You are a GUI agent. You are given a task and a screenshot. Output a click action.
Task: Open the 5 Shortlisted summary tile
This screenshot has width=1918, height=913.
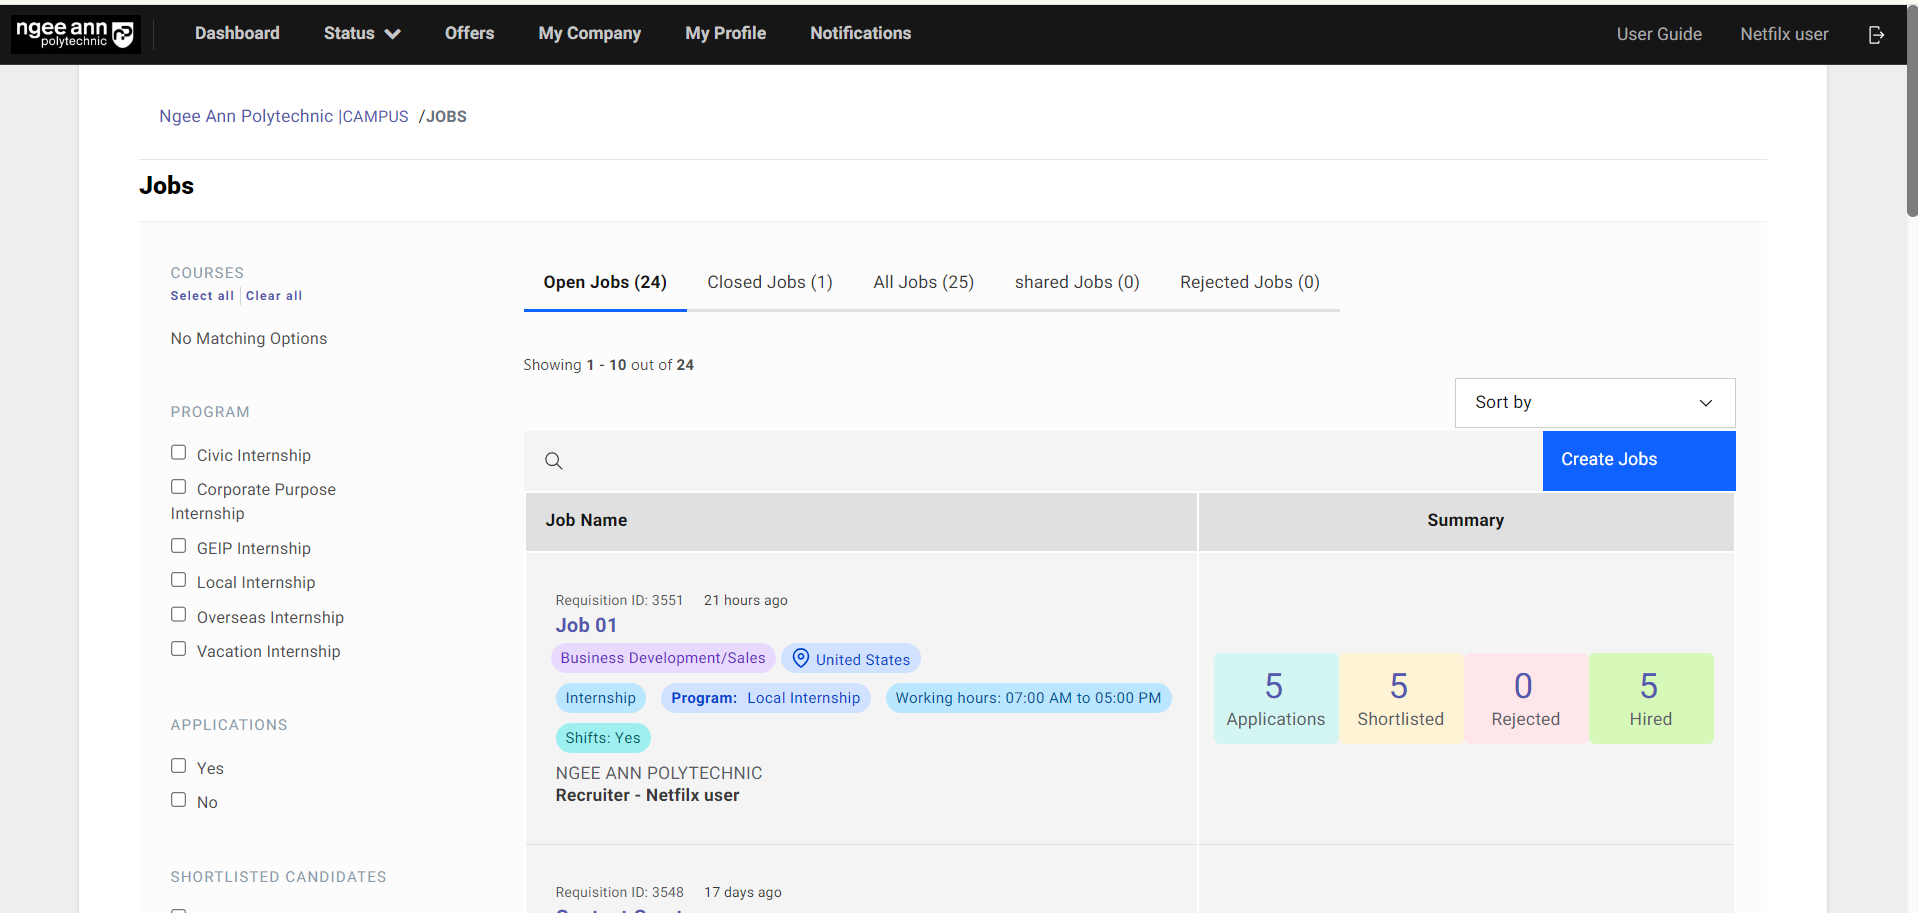[1400, 698]
